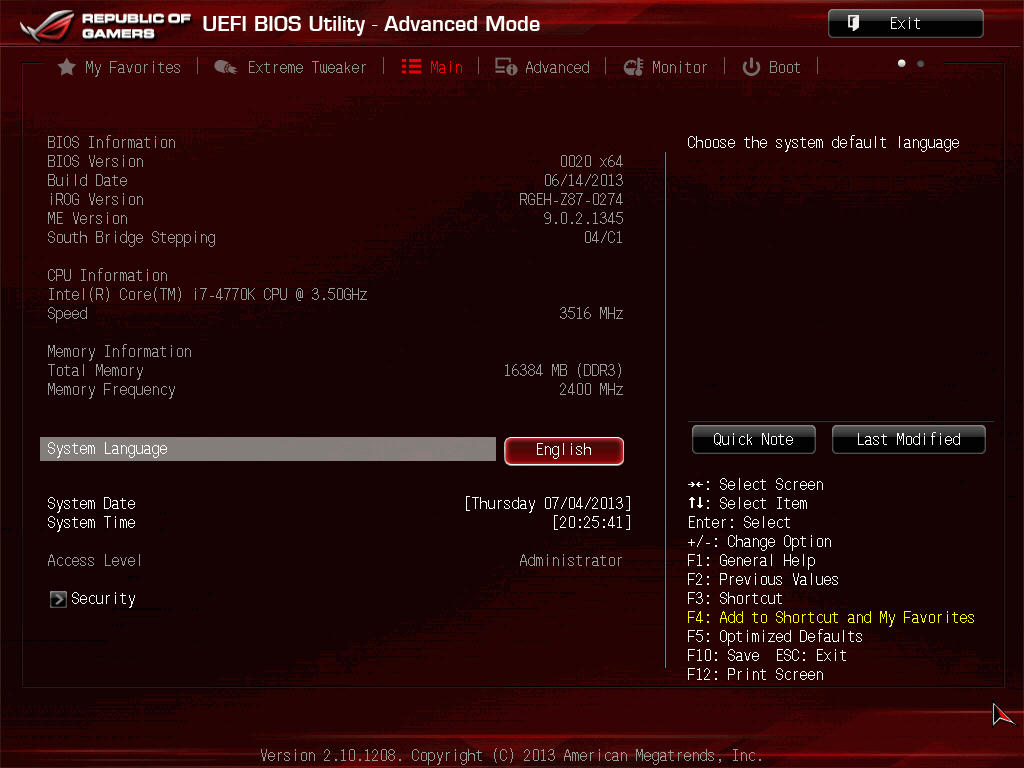The image size is (1024, 768).
Task: Click the CPU Information heading
Action: coord(108,276)
